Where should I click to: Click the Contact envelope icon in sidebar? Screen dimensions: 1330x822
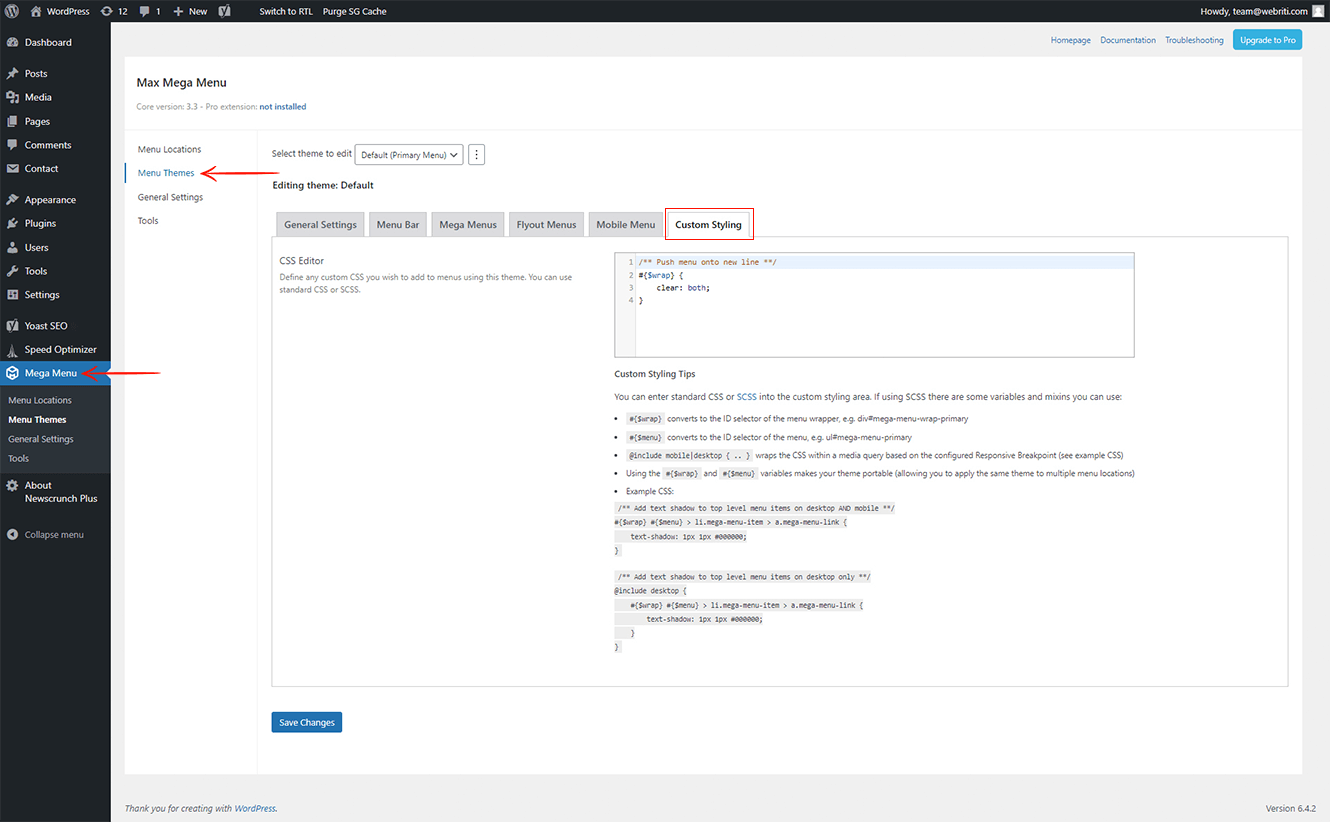tap(12, 169)
